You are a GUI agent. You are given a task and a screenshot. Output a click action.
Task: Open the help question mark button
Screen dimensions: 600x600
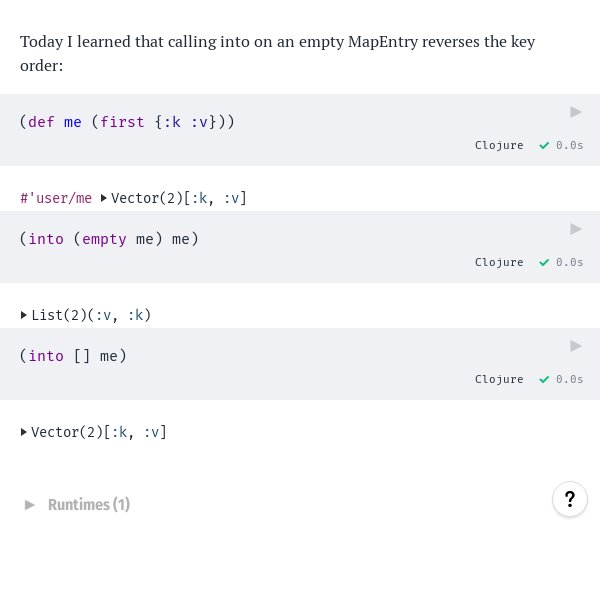coord(569,499)
